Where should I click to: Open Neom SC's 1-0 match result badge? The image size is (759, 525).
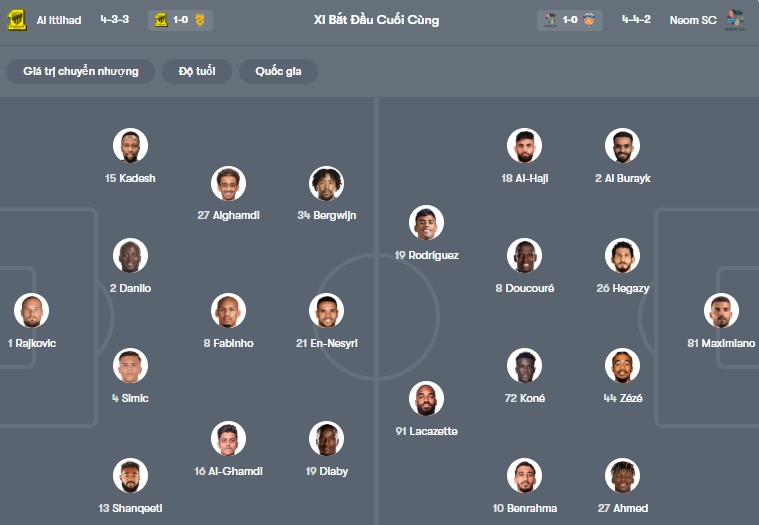571,20
